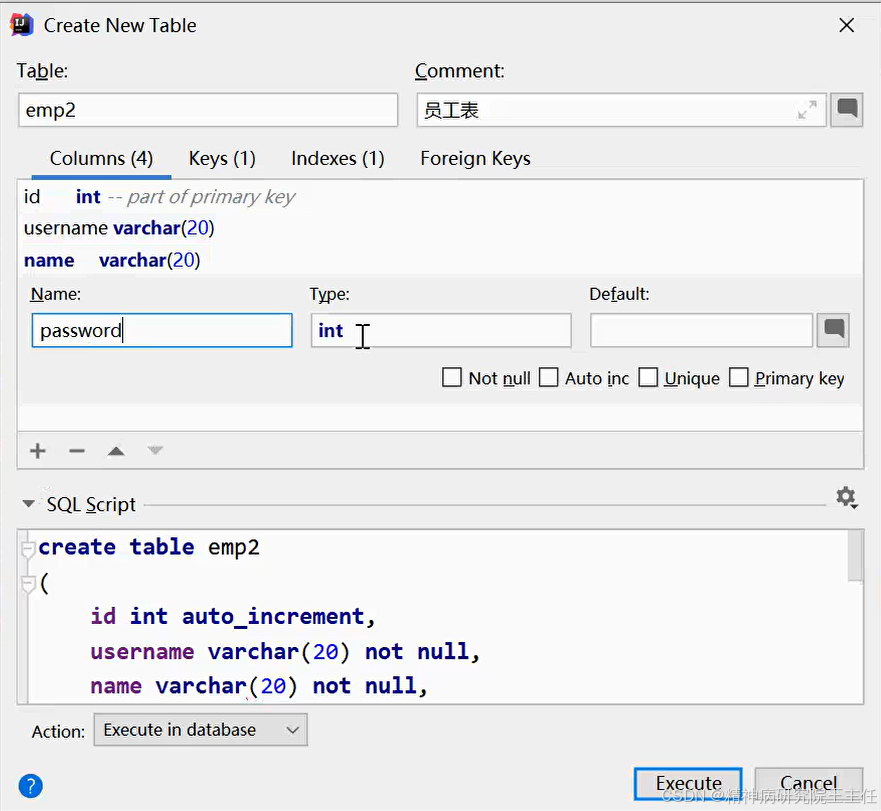The height and width of the screenshot is (811, 881).
Task: Move column up with the up arrow icon
Action: click(116, 450)
